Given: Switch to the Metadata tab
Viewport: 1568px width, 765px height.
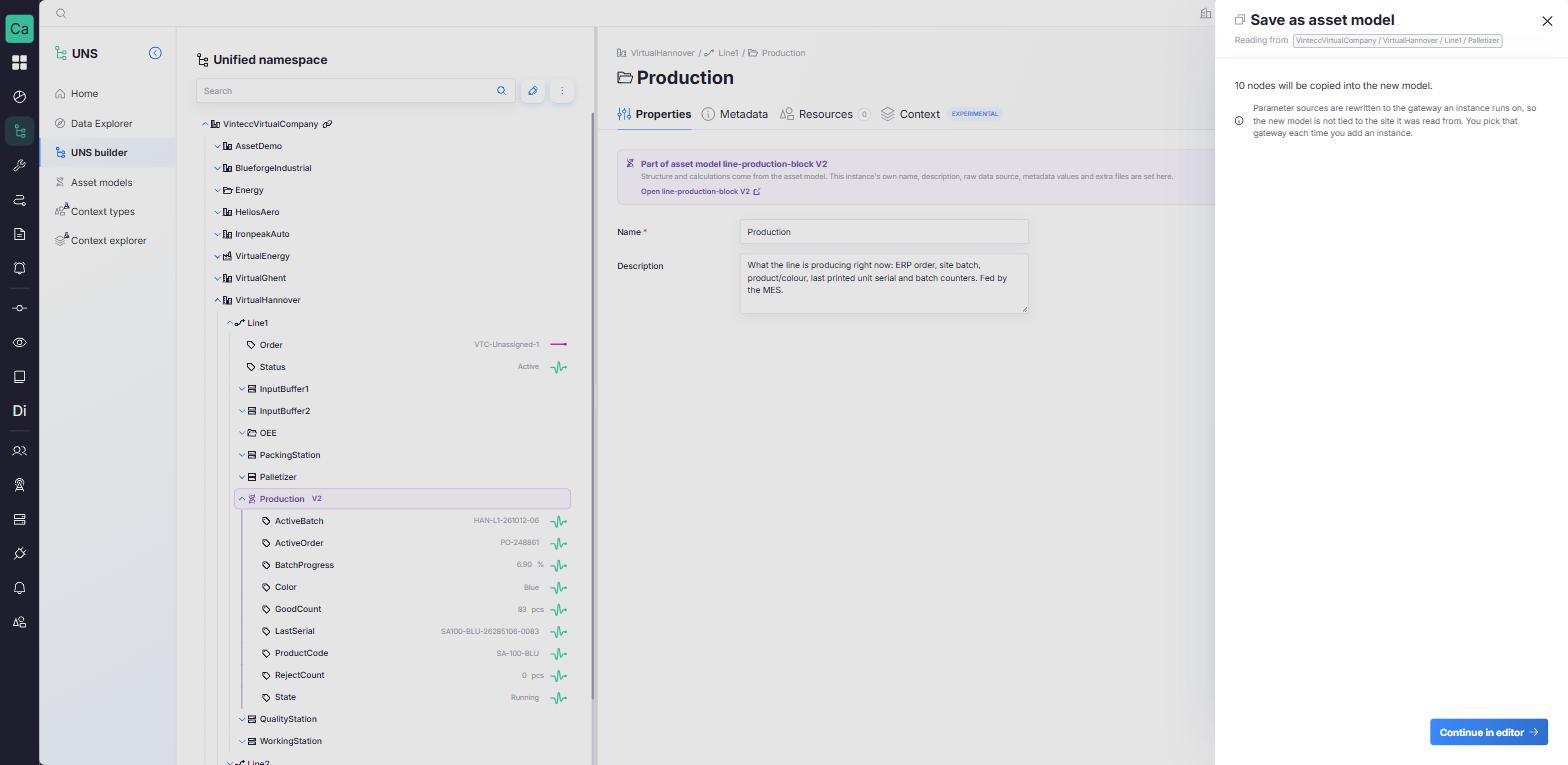Looking at the screenshot, I should click(735, 114).
